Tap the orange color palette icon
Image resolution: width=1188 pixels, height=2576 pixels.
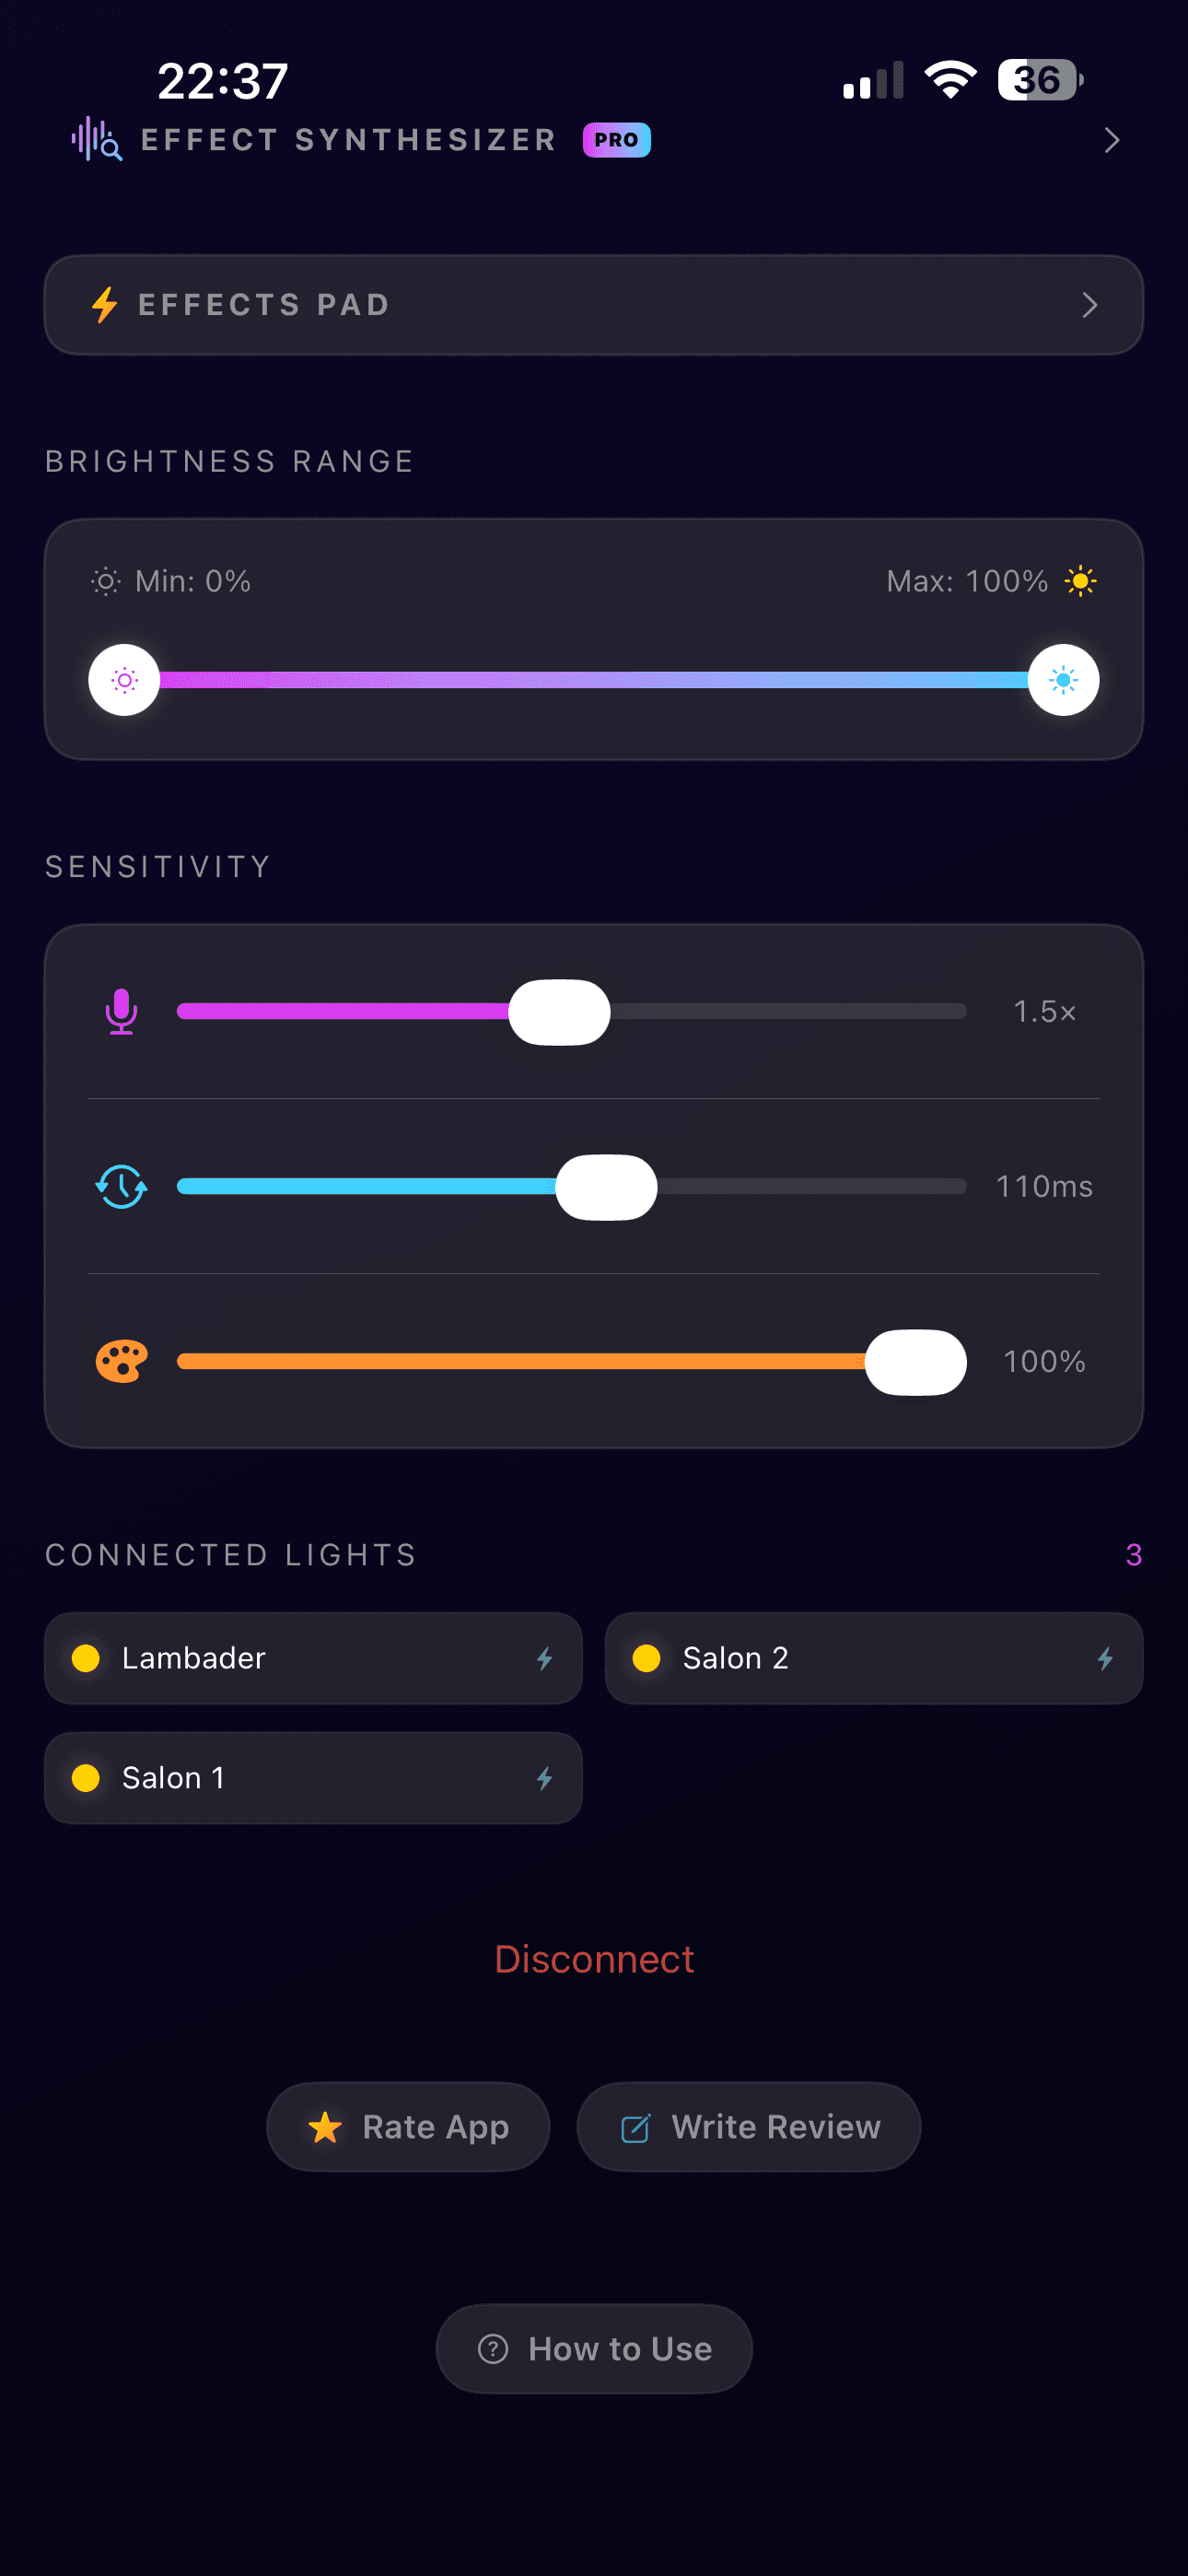[x=121, y=1361]
